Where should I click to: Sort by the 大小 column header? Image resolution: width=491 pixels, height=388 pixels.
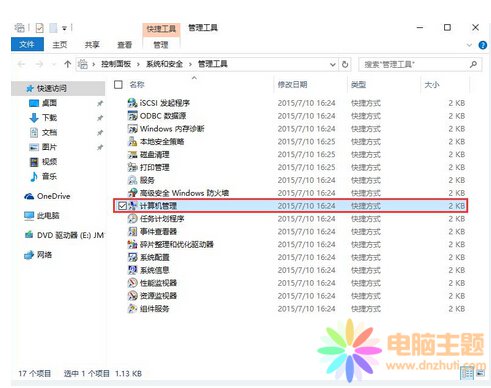pyautogui.click(x=432, y=85)
